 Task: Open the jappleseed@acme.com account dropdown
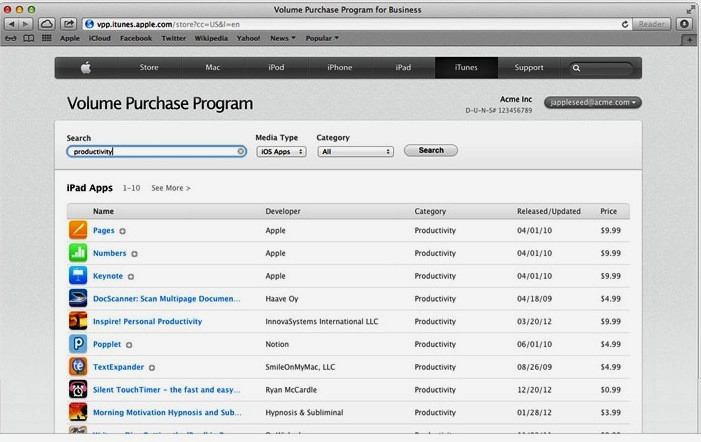coord(593,102)
